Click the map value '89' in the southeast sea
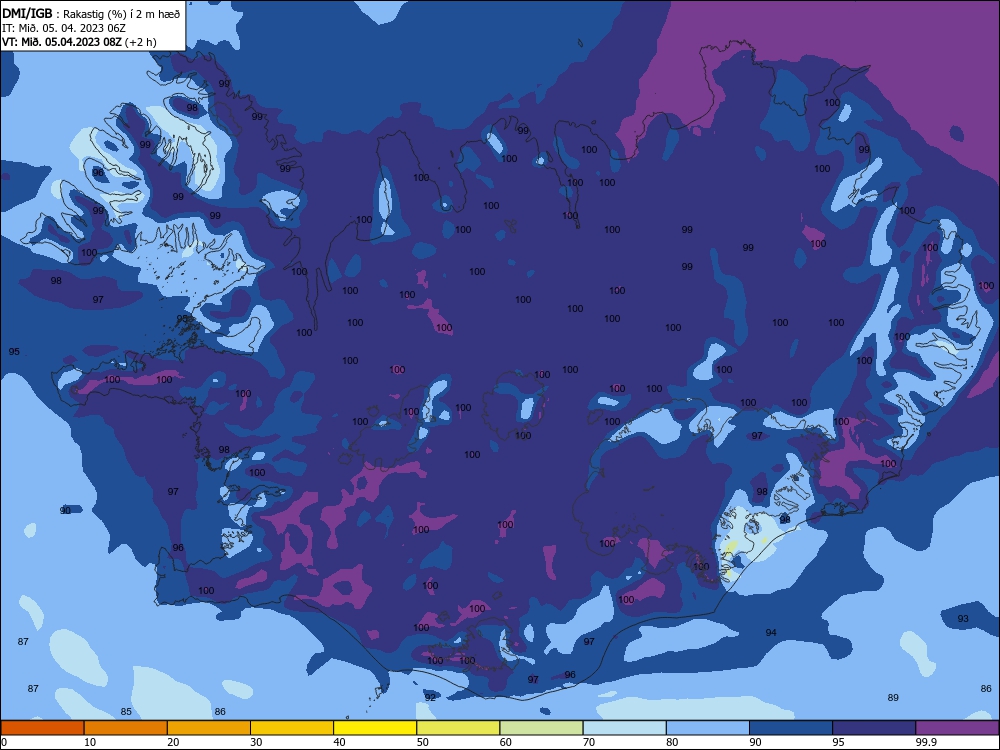1000x750 pixels. pos(893,697)
